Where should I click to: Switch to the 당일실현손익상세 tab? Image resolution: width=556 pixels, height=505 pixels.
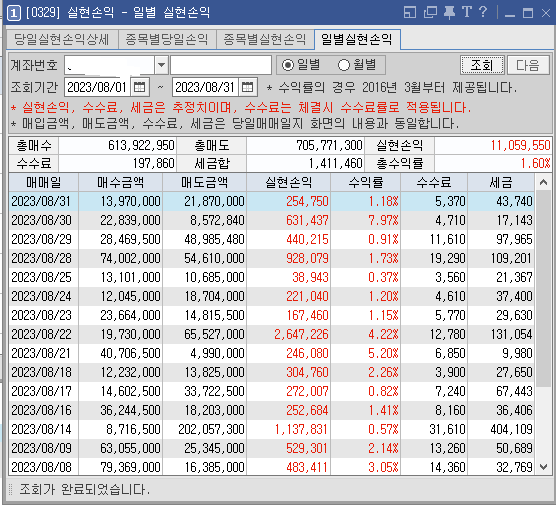pyautogui.click(x=62, y=39)
